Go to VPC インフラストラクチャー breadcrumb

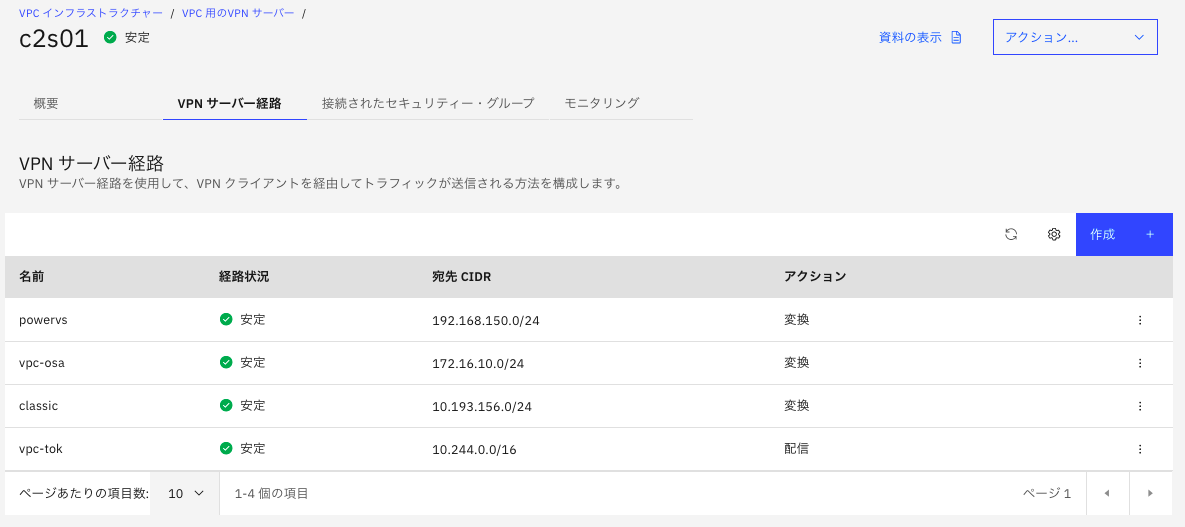pos(91,13)
